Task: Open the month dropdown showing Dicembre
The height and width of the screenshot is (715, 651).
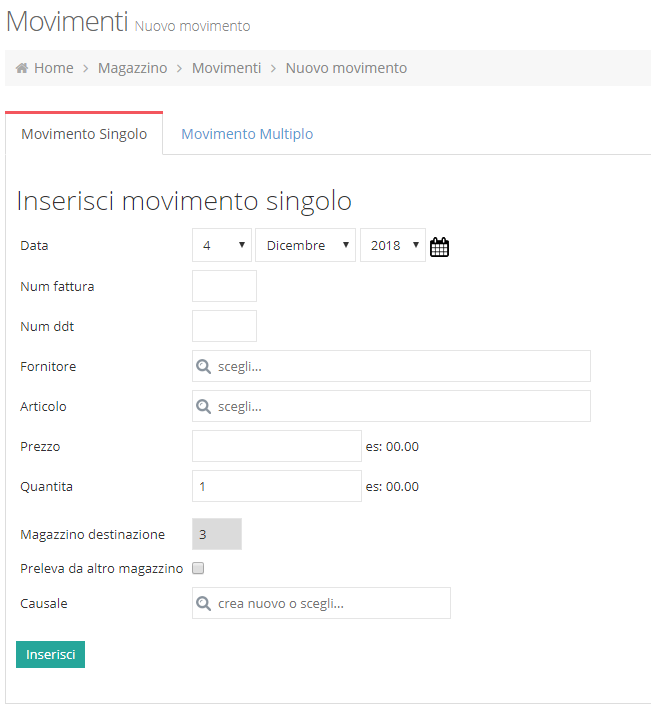Action: pos(305,245)
